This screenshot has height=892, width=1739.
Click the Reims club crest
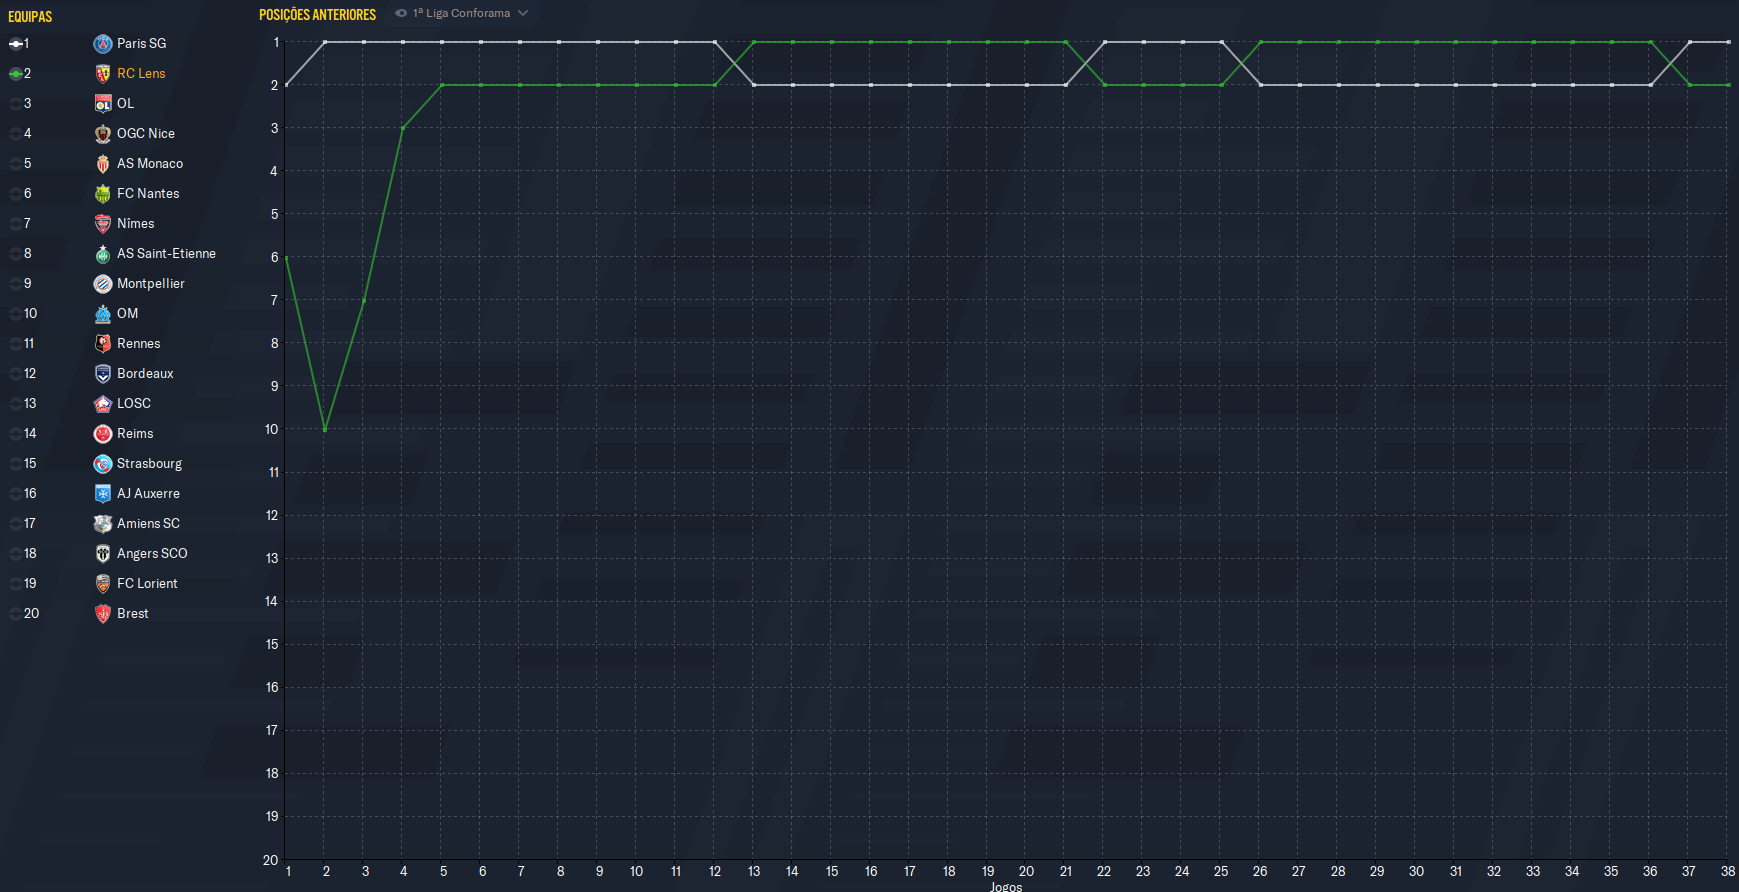103,434
